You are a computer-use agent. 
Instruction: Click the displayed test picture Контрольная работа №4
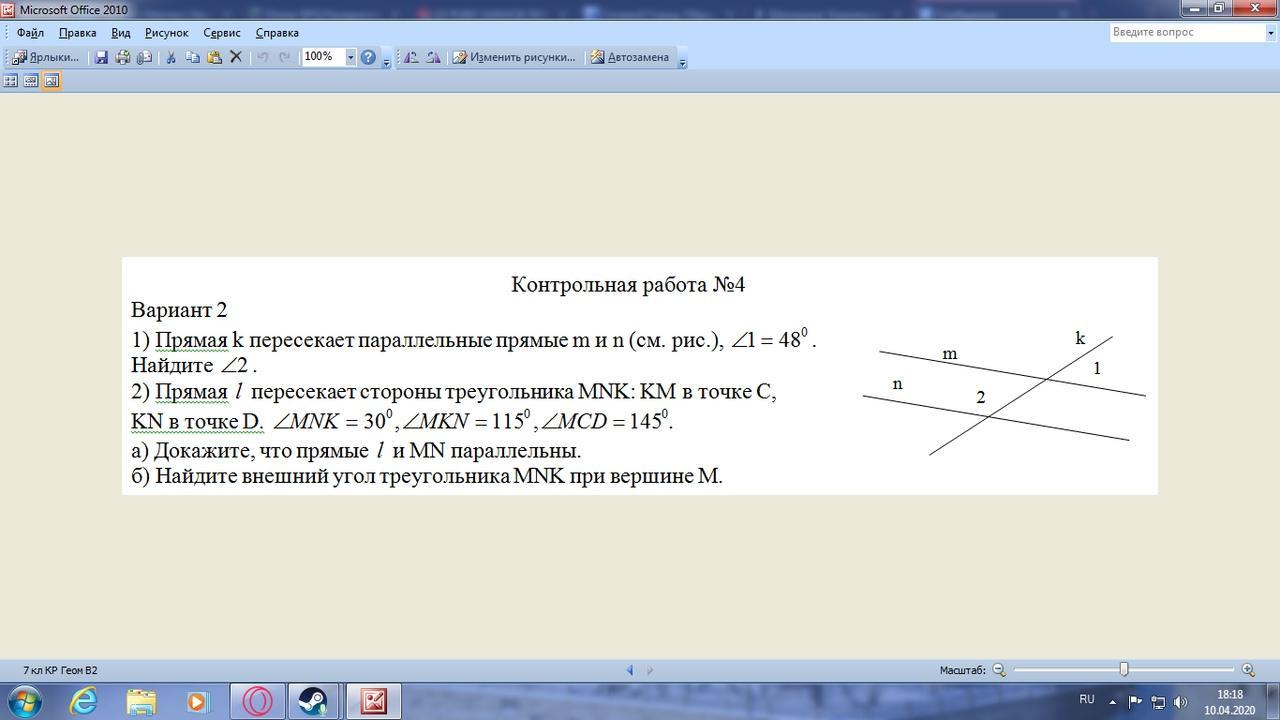coord(640,376)
